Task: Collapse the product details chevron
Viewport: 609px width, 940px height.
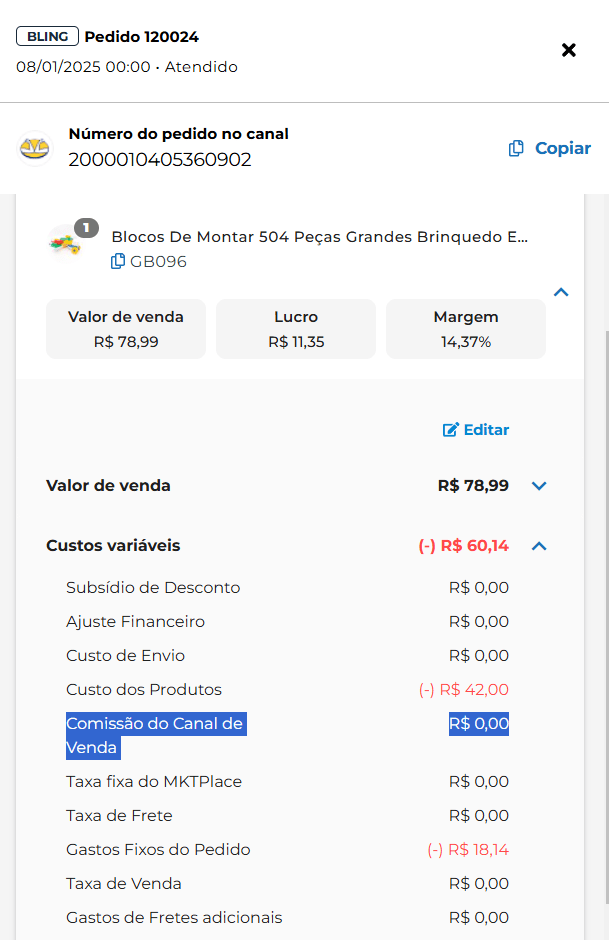Action: coord(561,292)
